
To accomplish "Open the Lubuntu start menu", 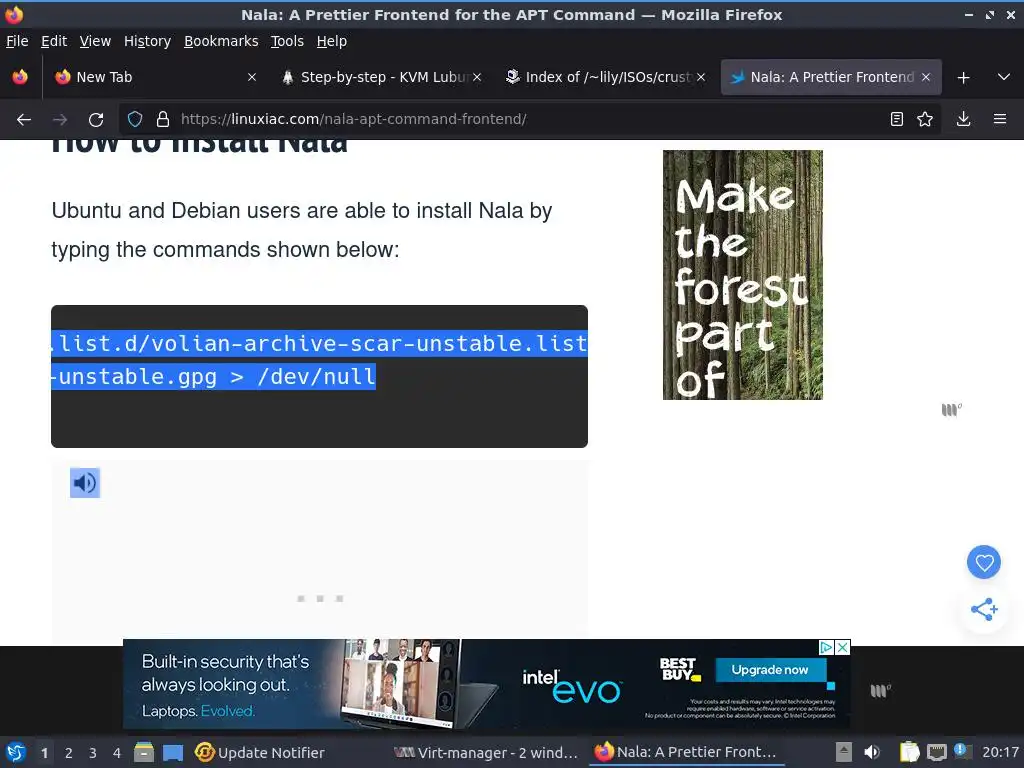I will pos(16,752).
